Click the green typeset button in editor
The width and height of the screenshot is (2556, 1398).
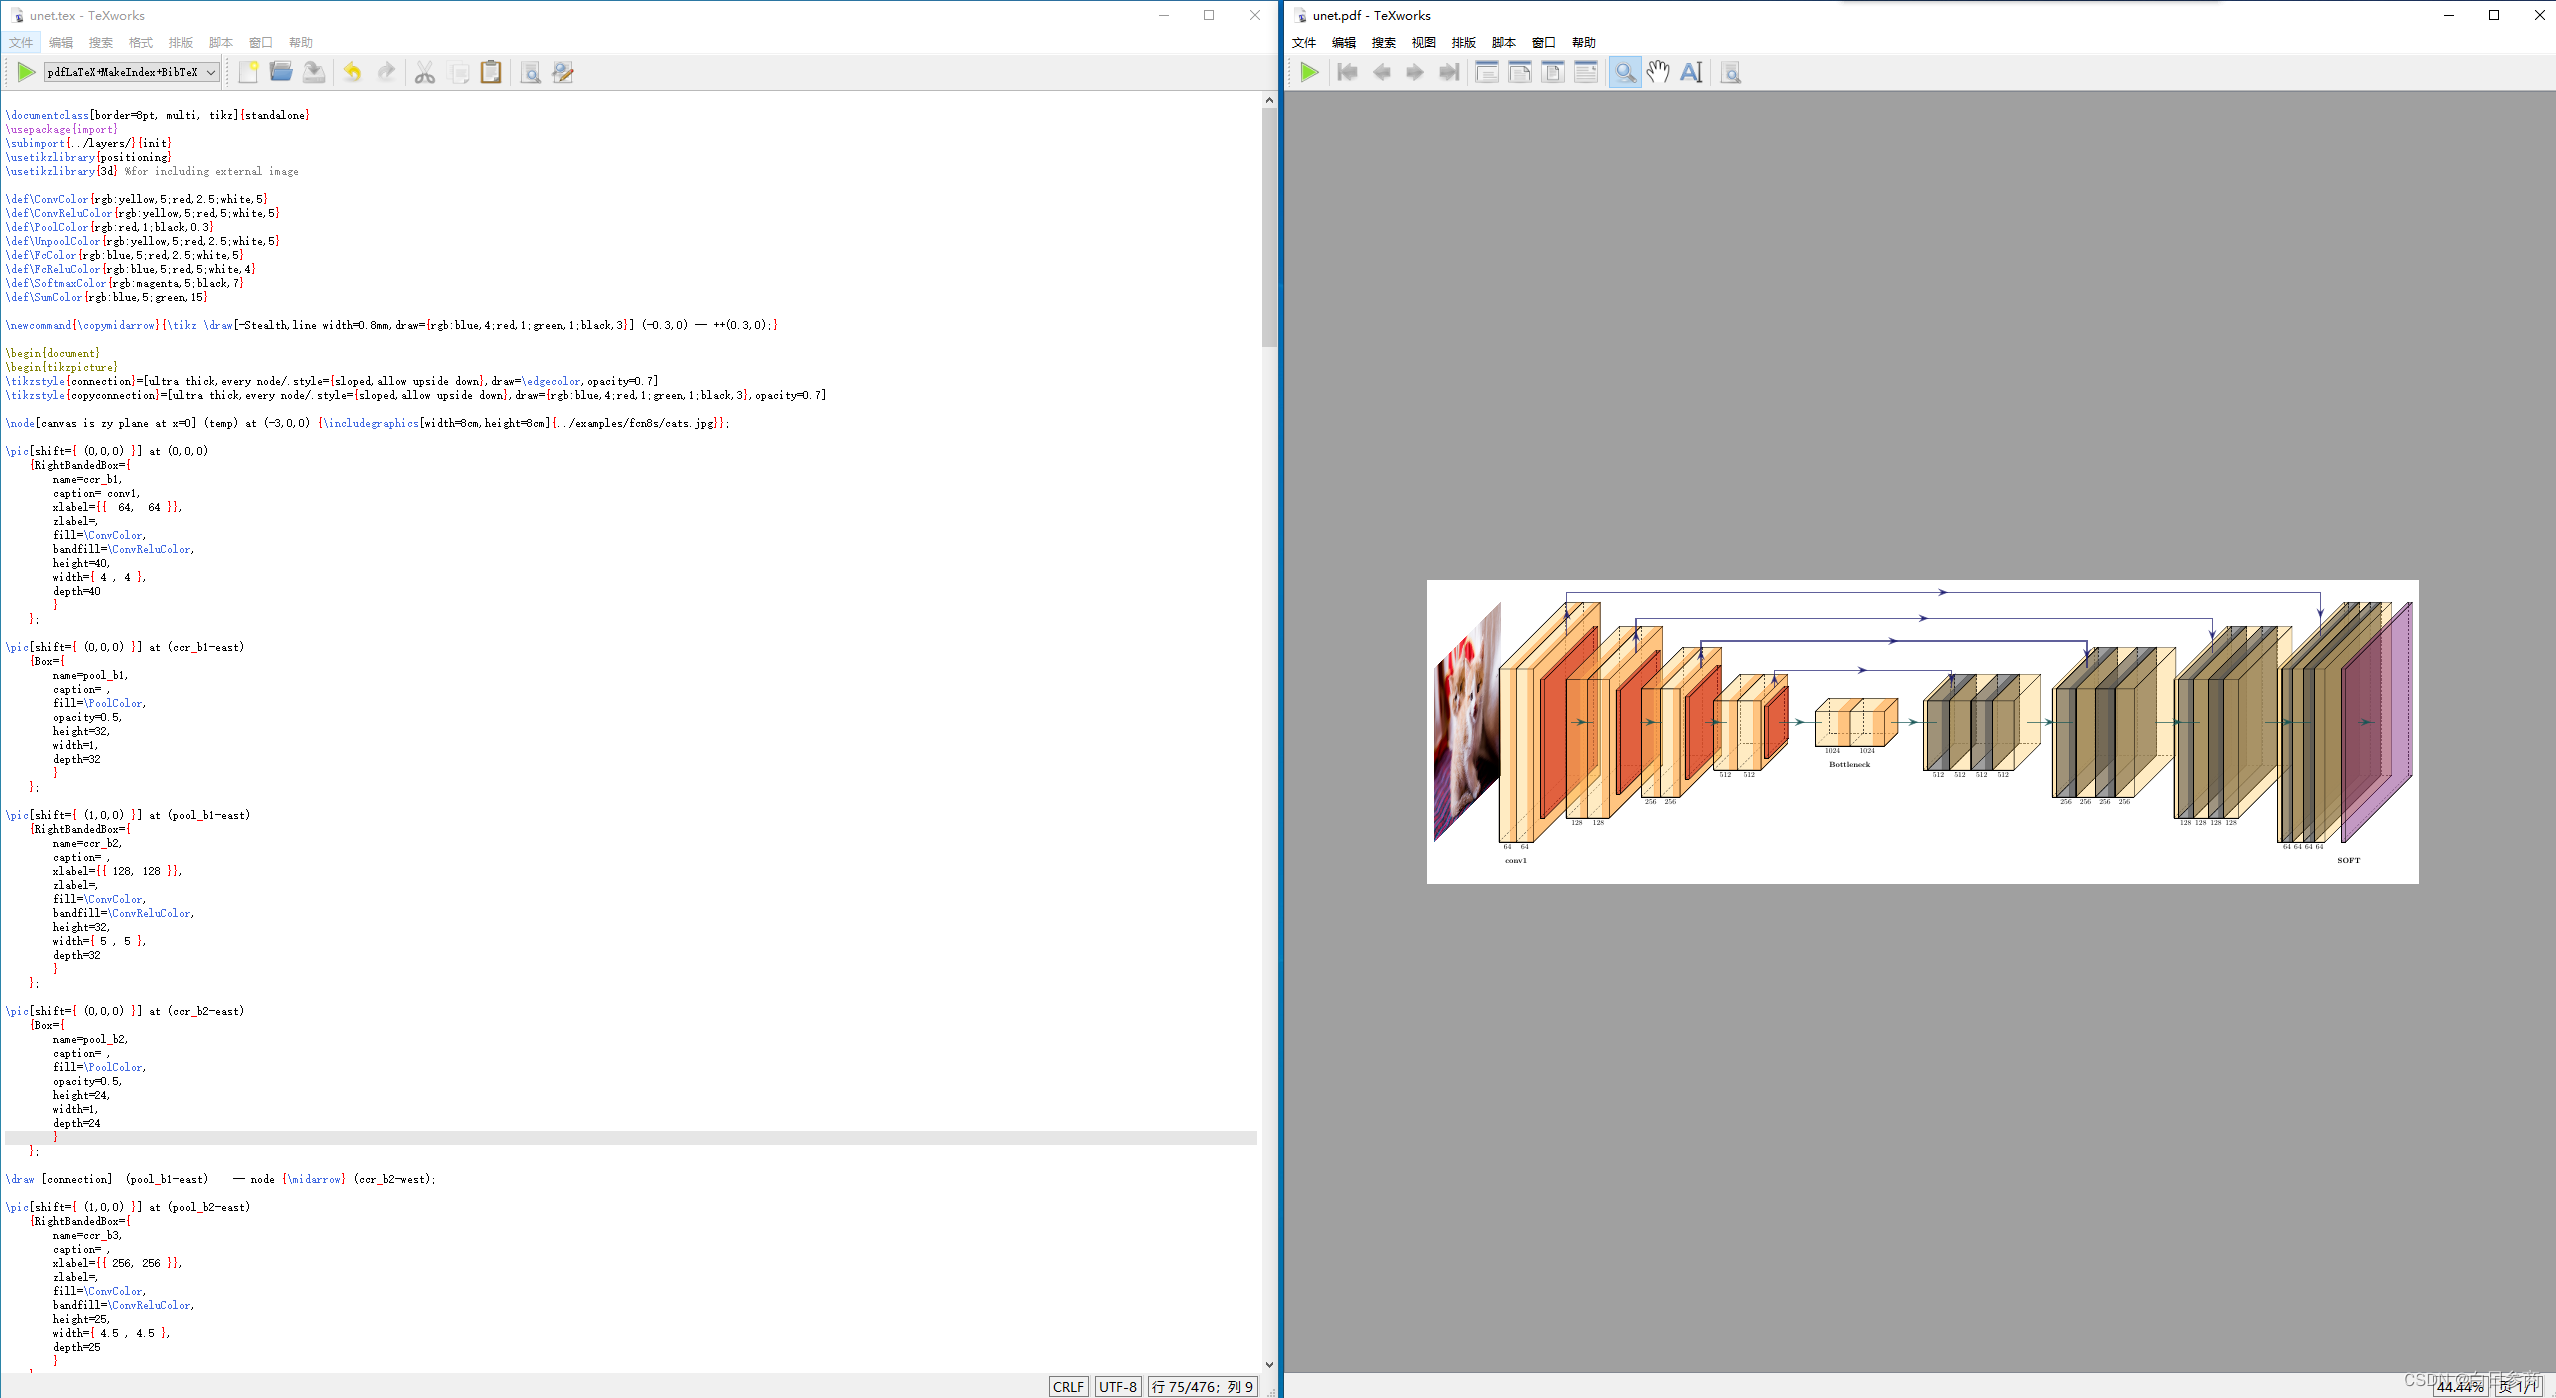[x=26, y=72]
